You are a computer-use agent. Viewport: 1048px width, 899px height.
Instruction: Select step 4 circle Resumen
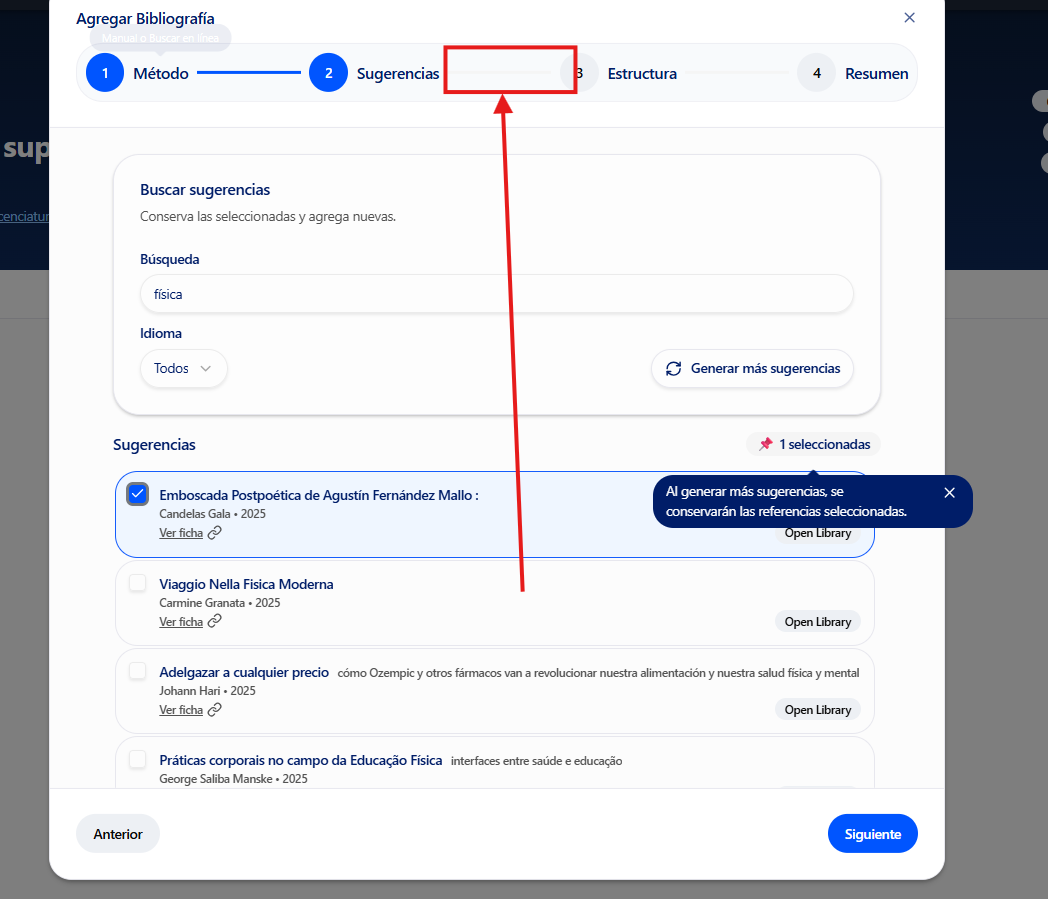(816, 73)
